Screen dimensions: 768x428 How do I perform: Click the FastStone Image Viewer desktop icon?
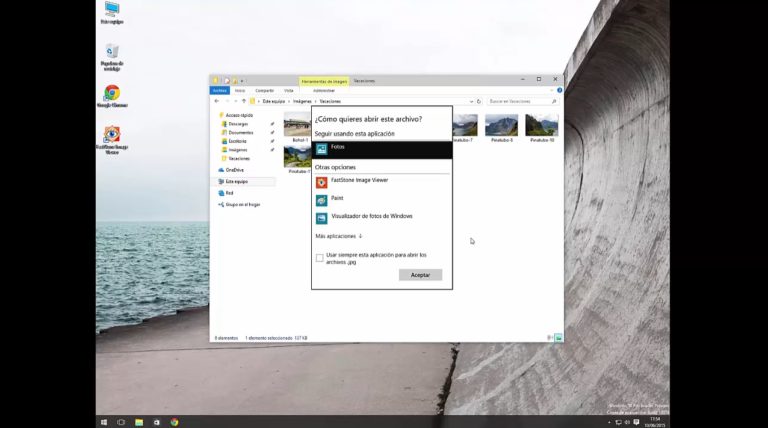pos(112,138)
